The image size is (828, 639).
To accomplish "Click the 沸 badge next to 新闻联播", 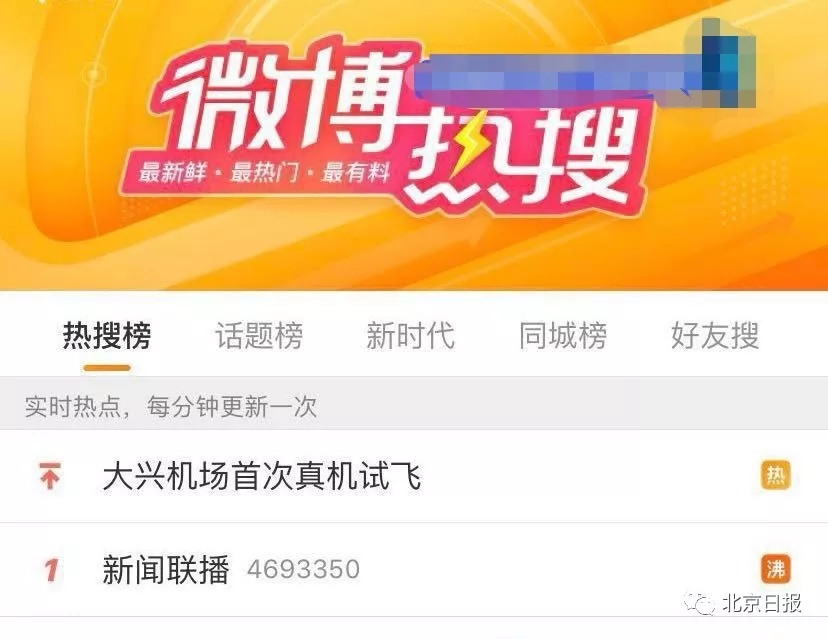I will point(776,569).
